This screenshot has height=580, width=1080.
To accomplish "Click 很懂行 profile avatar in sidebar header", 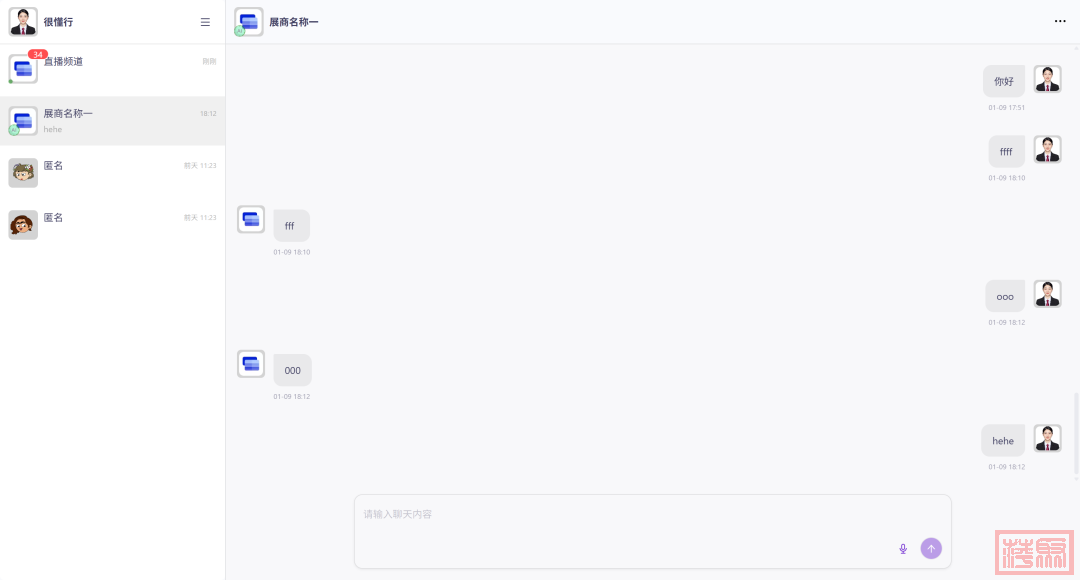I will click(23, 21).
